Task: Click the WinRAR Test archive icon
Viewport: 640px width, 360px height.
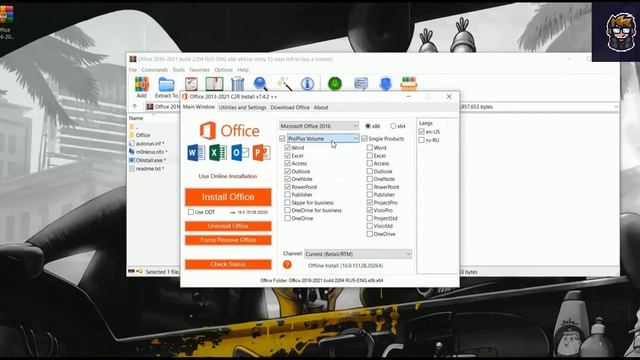Action: tap(191, 84)
